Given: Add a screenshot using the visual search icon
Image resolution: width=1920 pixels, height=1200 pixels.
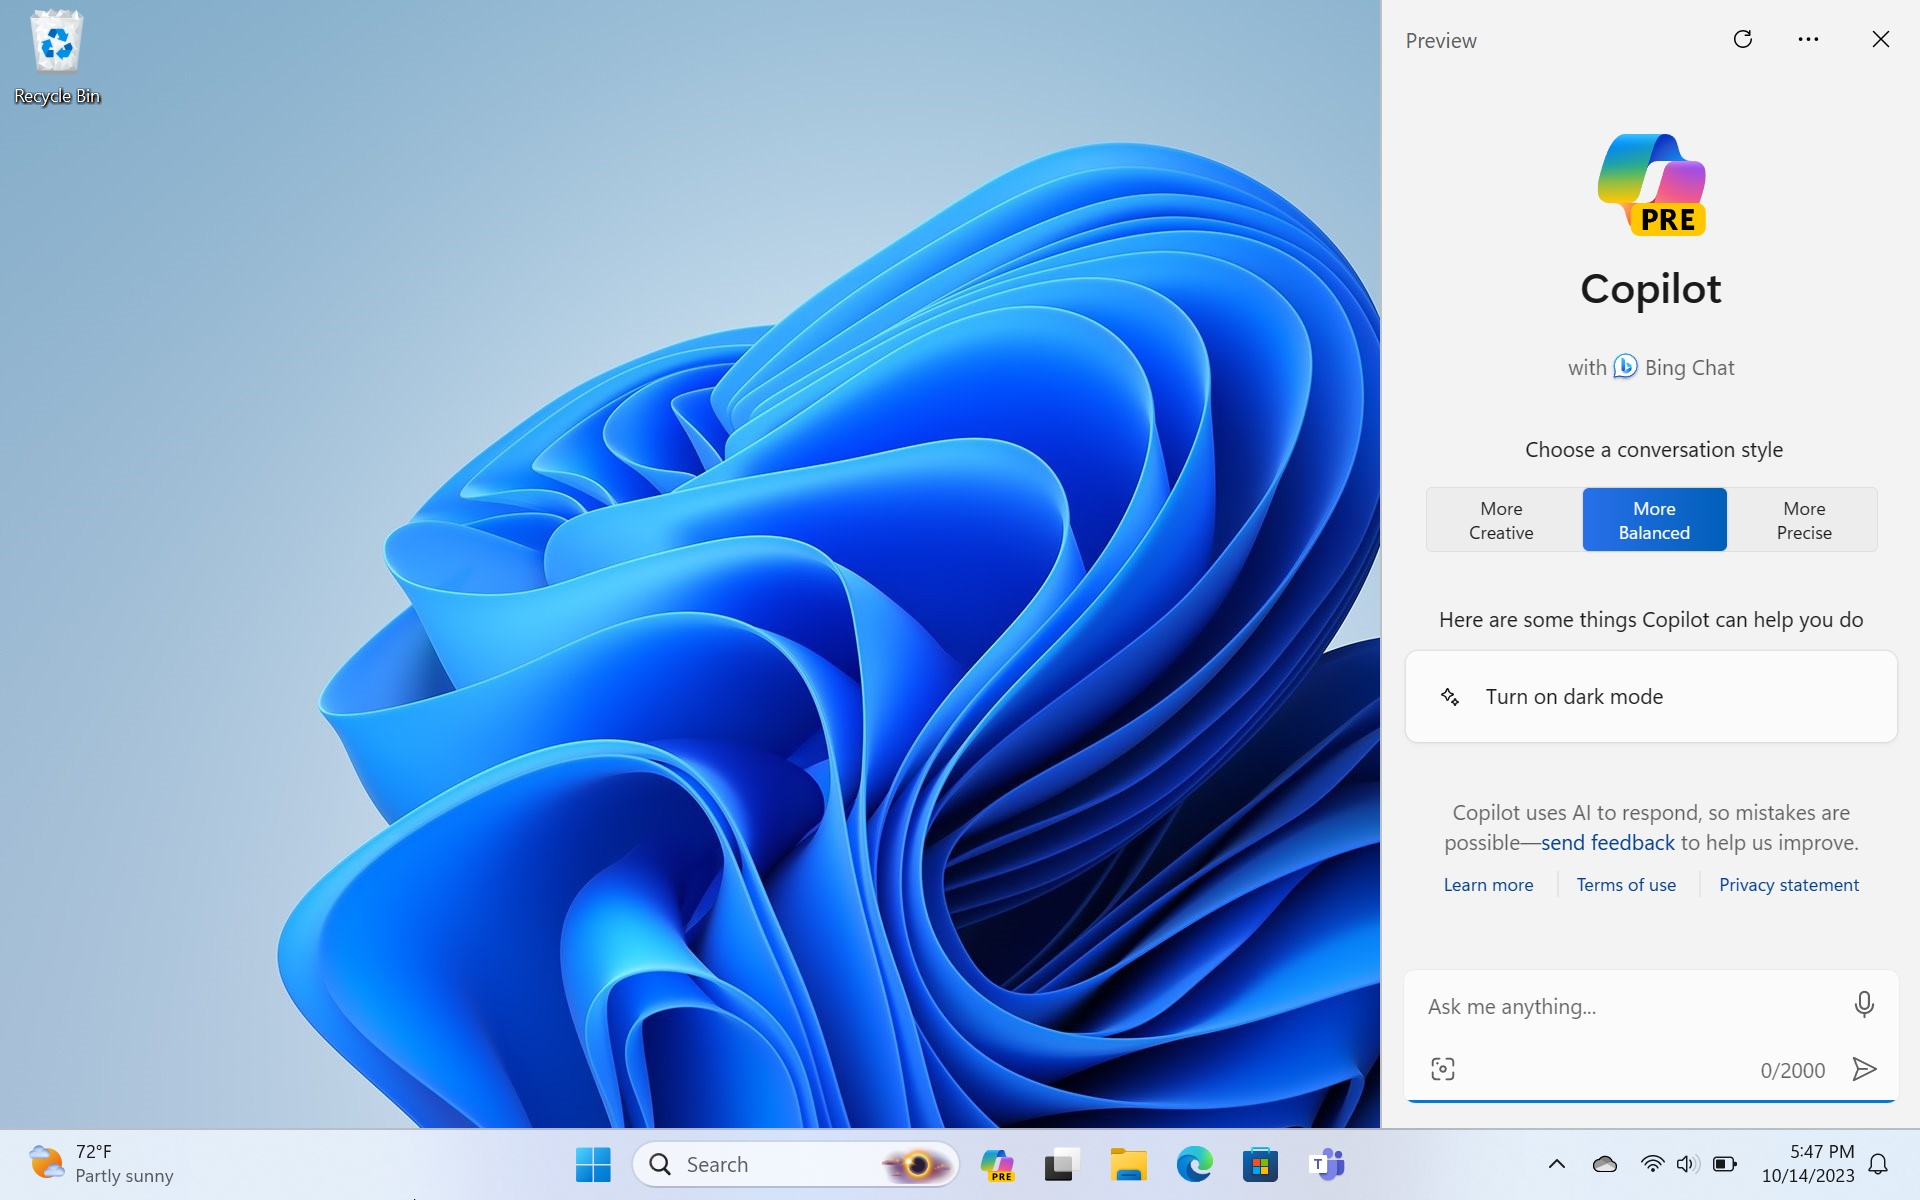Looking at the screenshot, I should (x=1443, y=1068).
